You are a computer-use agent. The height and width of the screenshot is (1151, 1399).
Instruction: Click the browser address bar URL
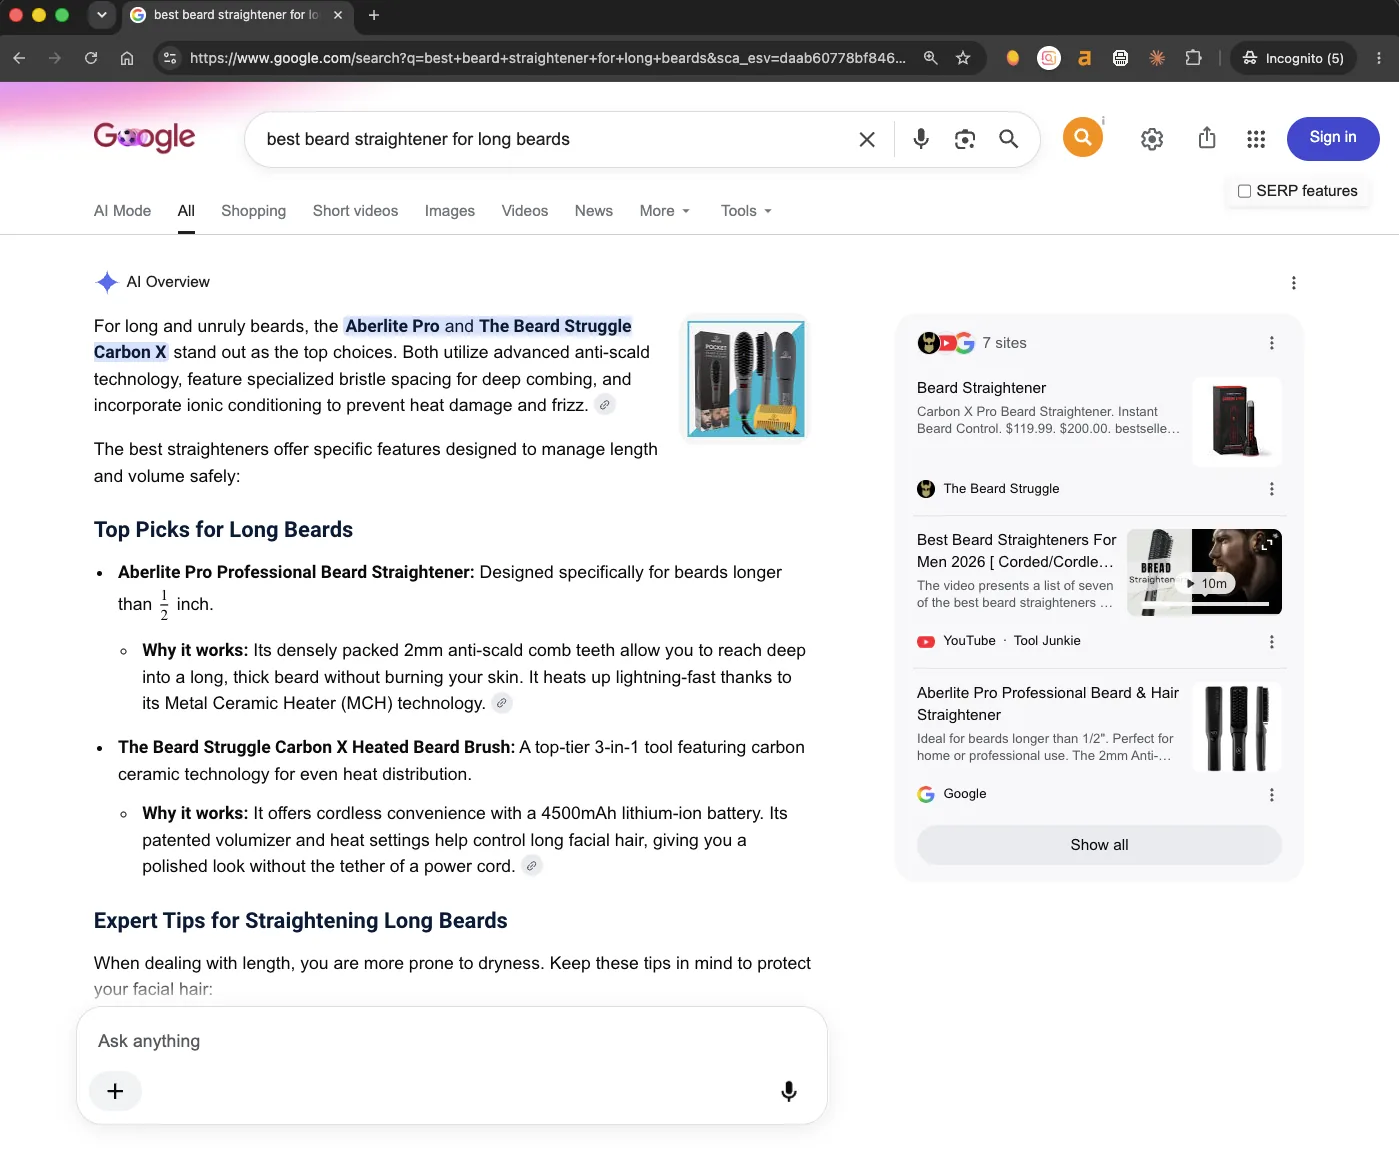pyautogui.click(x=548, y=58)
